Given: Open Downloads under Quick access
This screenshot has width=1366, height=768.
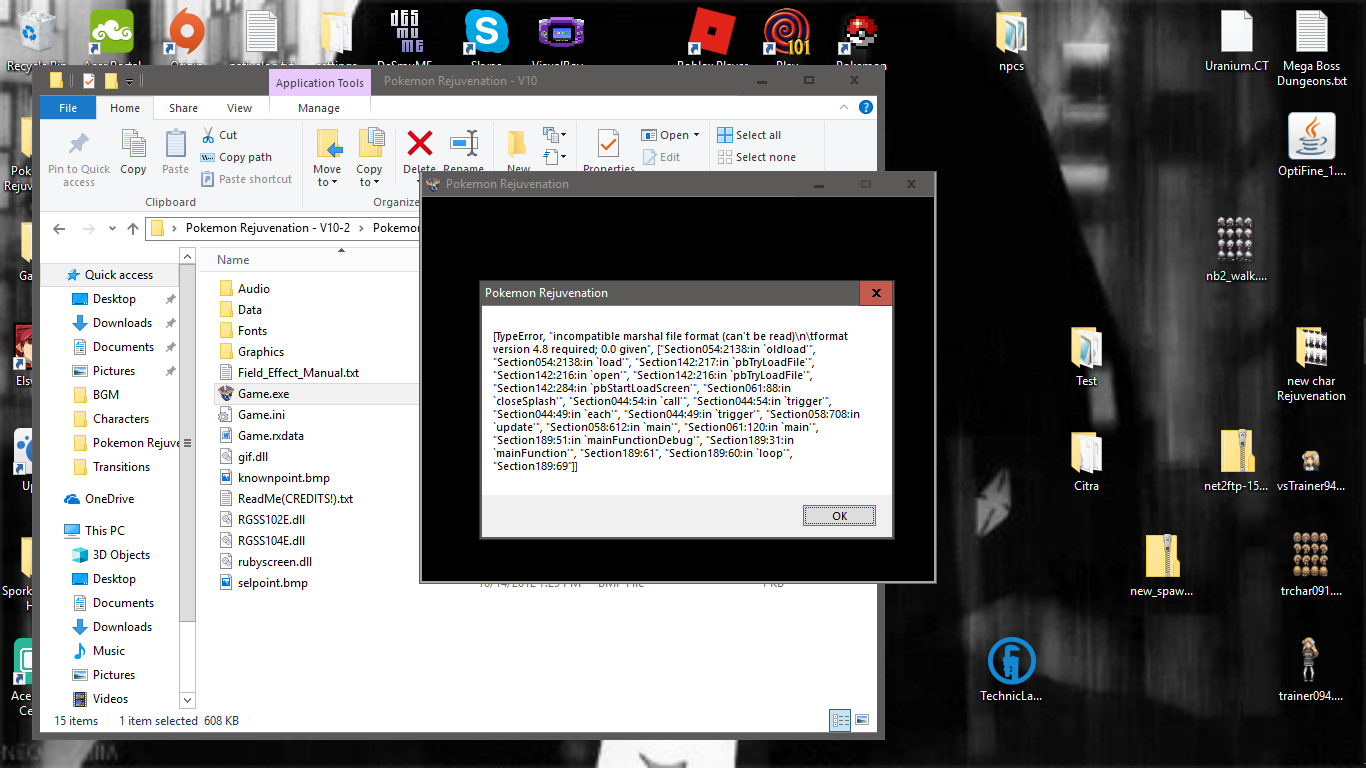Looking at the screenshot, I should (x=122, y=323).
